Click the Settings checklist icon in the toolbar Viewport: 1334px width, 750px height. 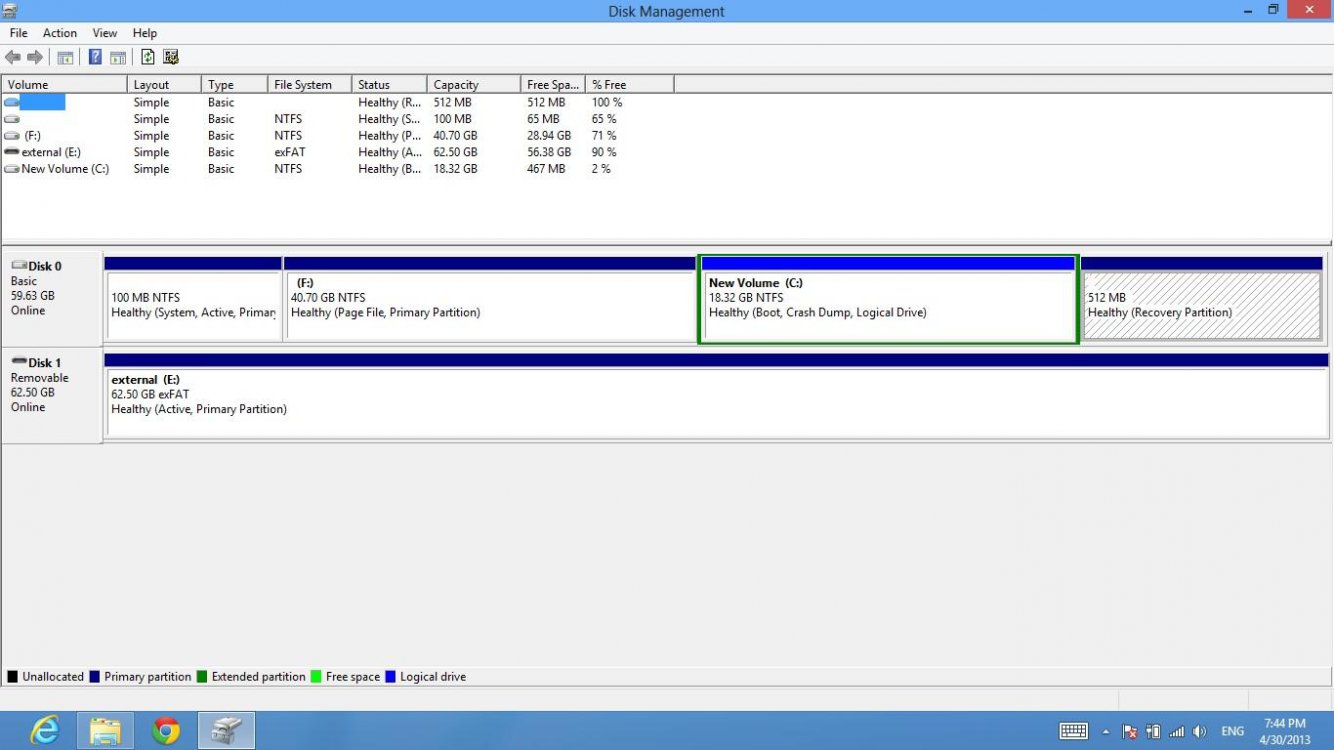tap(171, 57)
